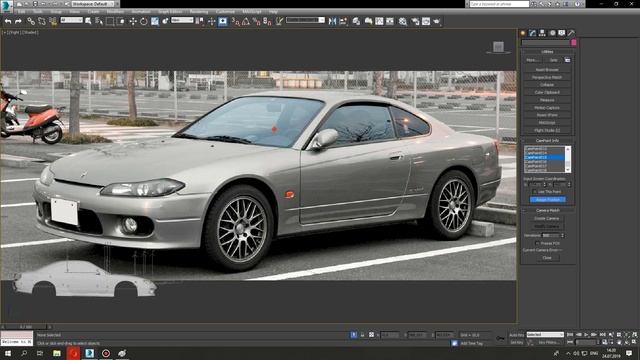The image size is (640, 360).
Task: Click the Select and Manipulate icon
Action: pyautogui.click(x=211, y=21)
